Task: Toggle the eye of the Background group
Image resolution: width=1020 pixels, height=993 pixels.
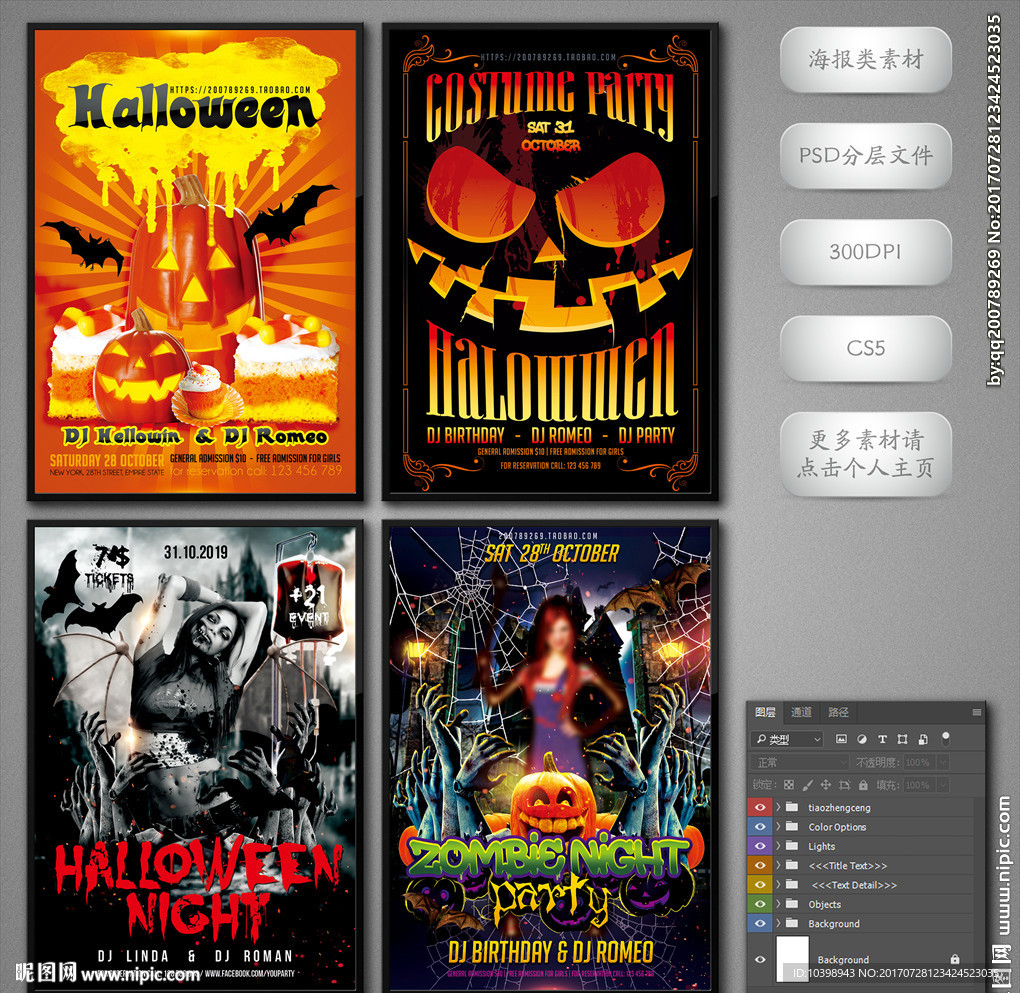Action: tap(760, 923)
